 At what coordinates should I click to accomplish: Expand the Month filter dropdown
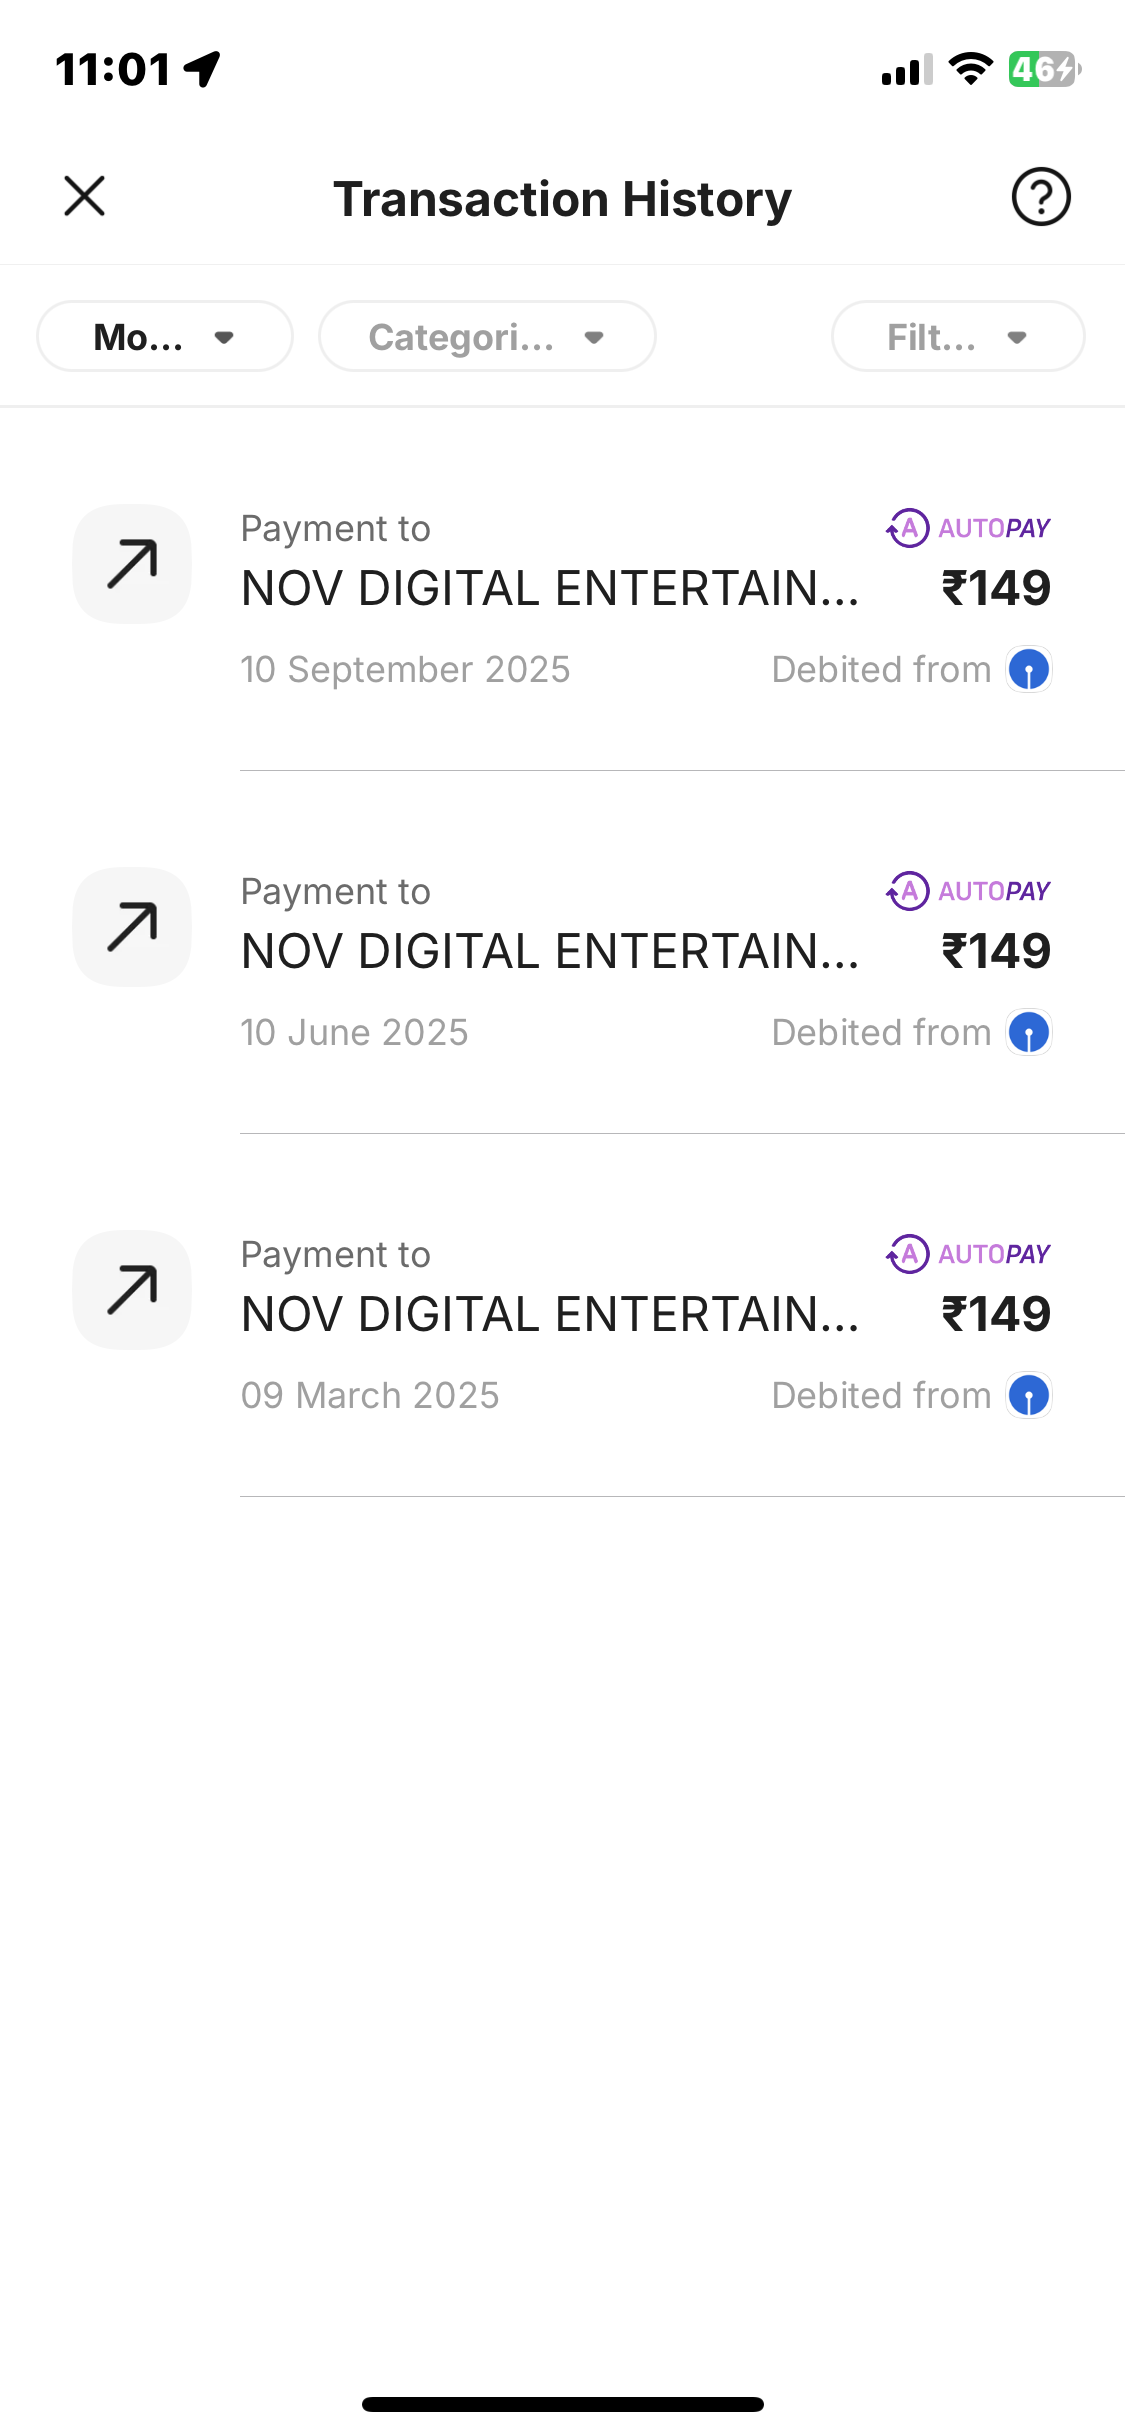[x=165, y=337]
